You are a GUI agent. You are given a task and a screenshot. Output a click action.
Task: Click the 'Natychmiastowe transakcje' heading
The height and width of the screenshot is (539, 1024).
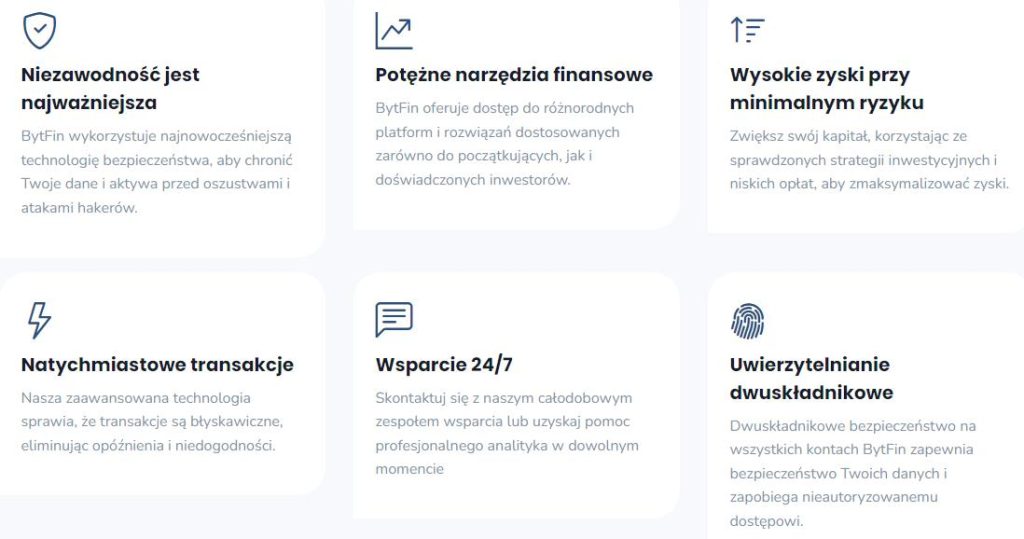click(157, 365)
